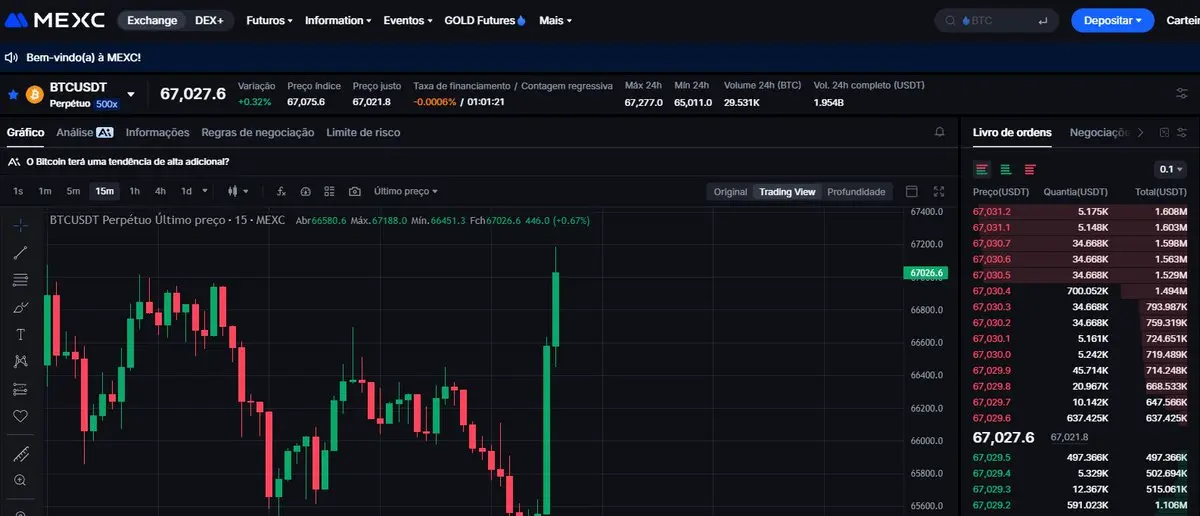Open the 0.1 price grouping dropdown
1200x516 pixels.
[1170, 169]
